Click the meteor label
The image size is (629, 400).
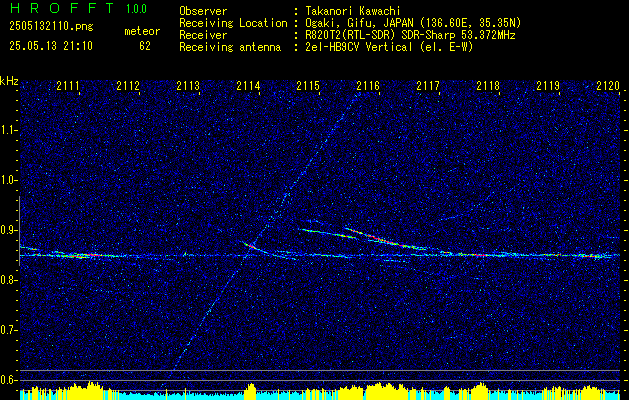tap(142, 31)
